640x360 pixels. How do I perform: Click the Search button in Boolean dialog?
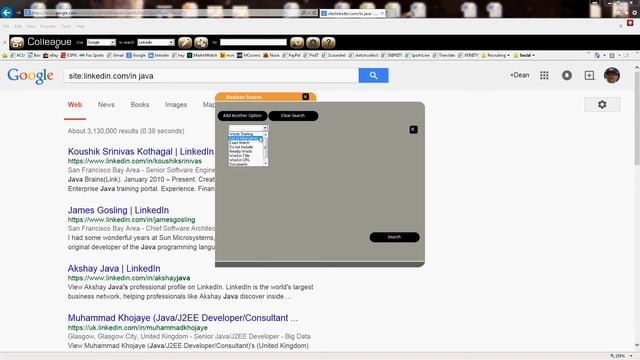coord(394,237)
